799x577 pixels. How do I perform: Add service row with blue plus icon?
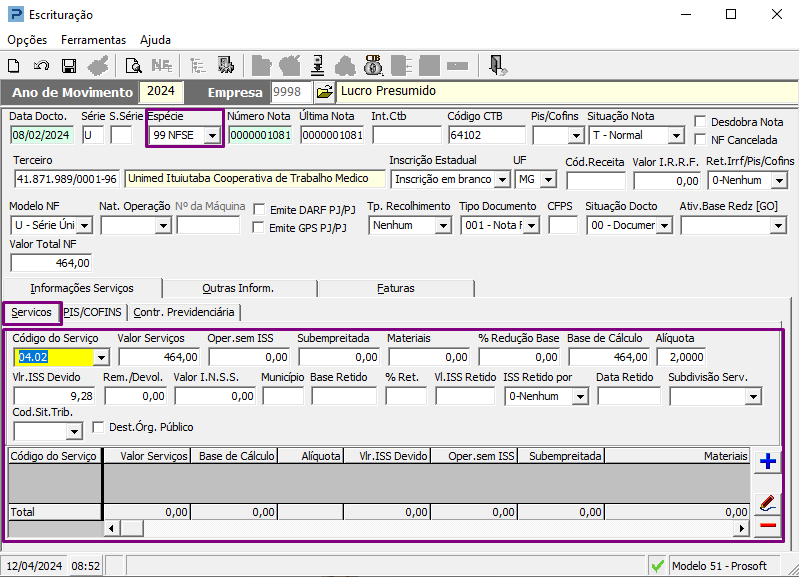[768, 461]
